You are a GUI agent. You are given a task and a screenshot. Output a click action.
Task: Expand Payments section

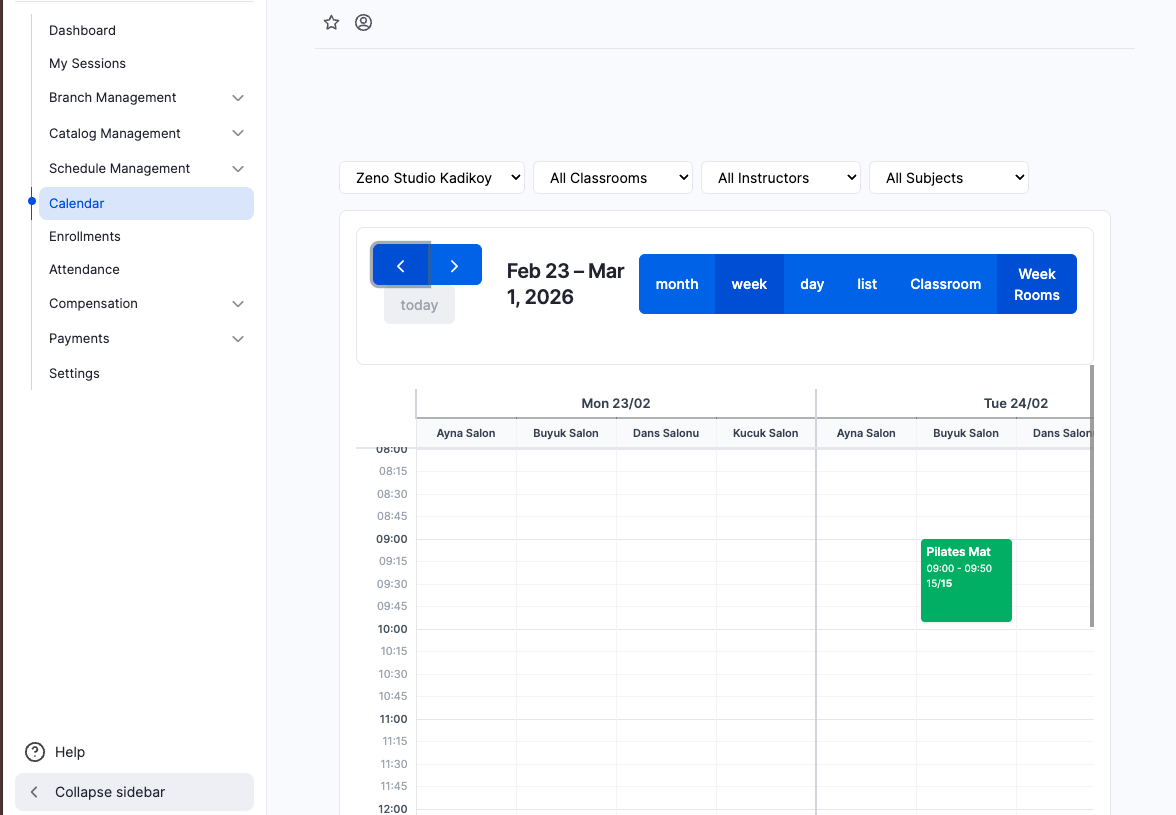point(238,339)
